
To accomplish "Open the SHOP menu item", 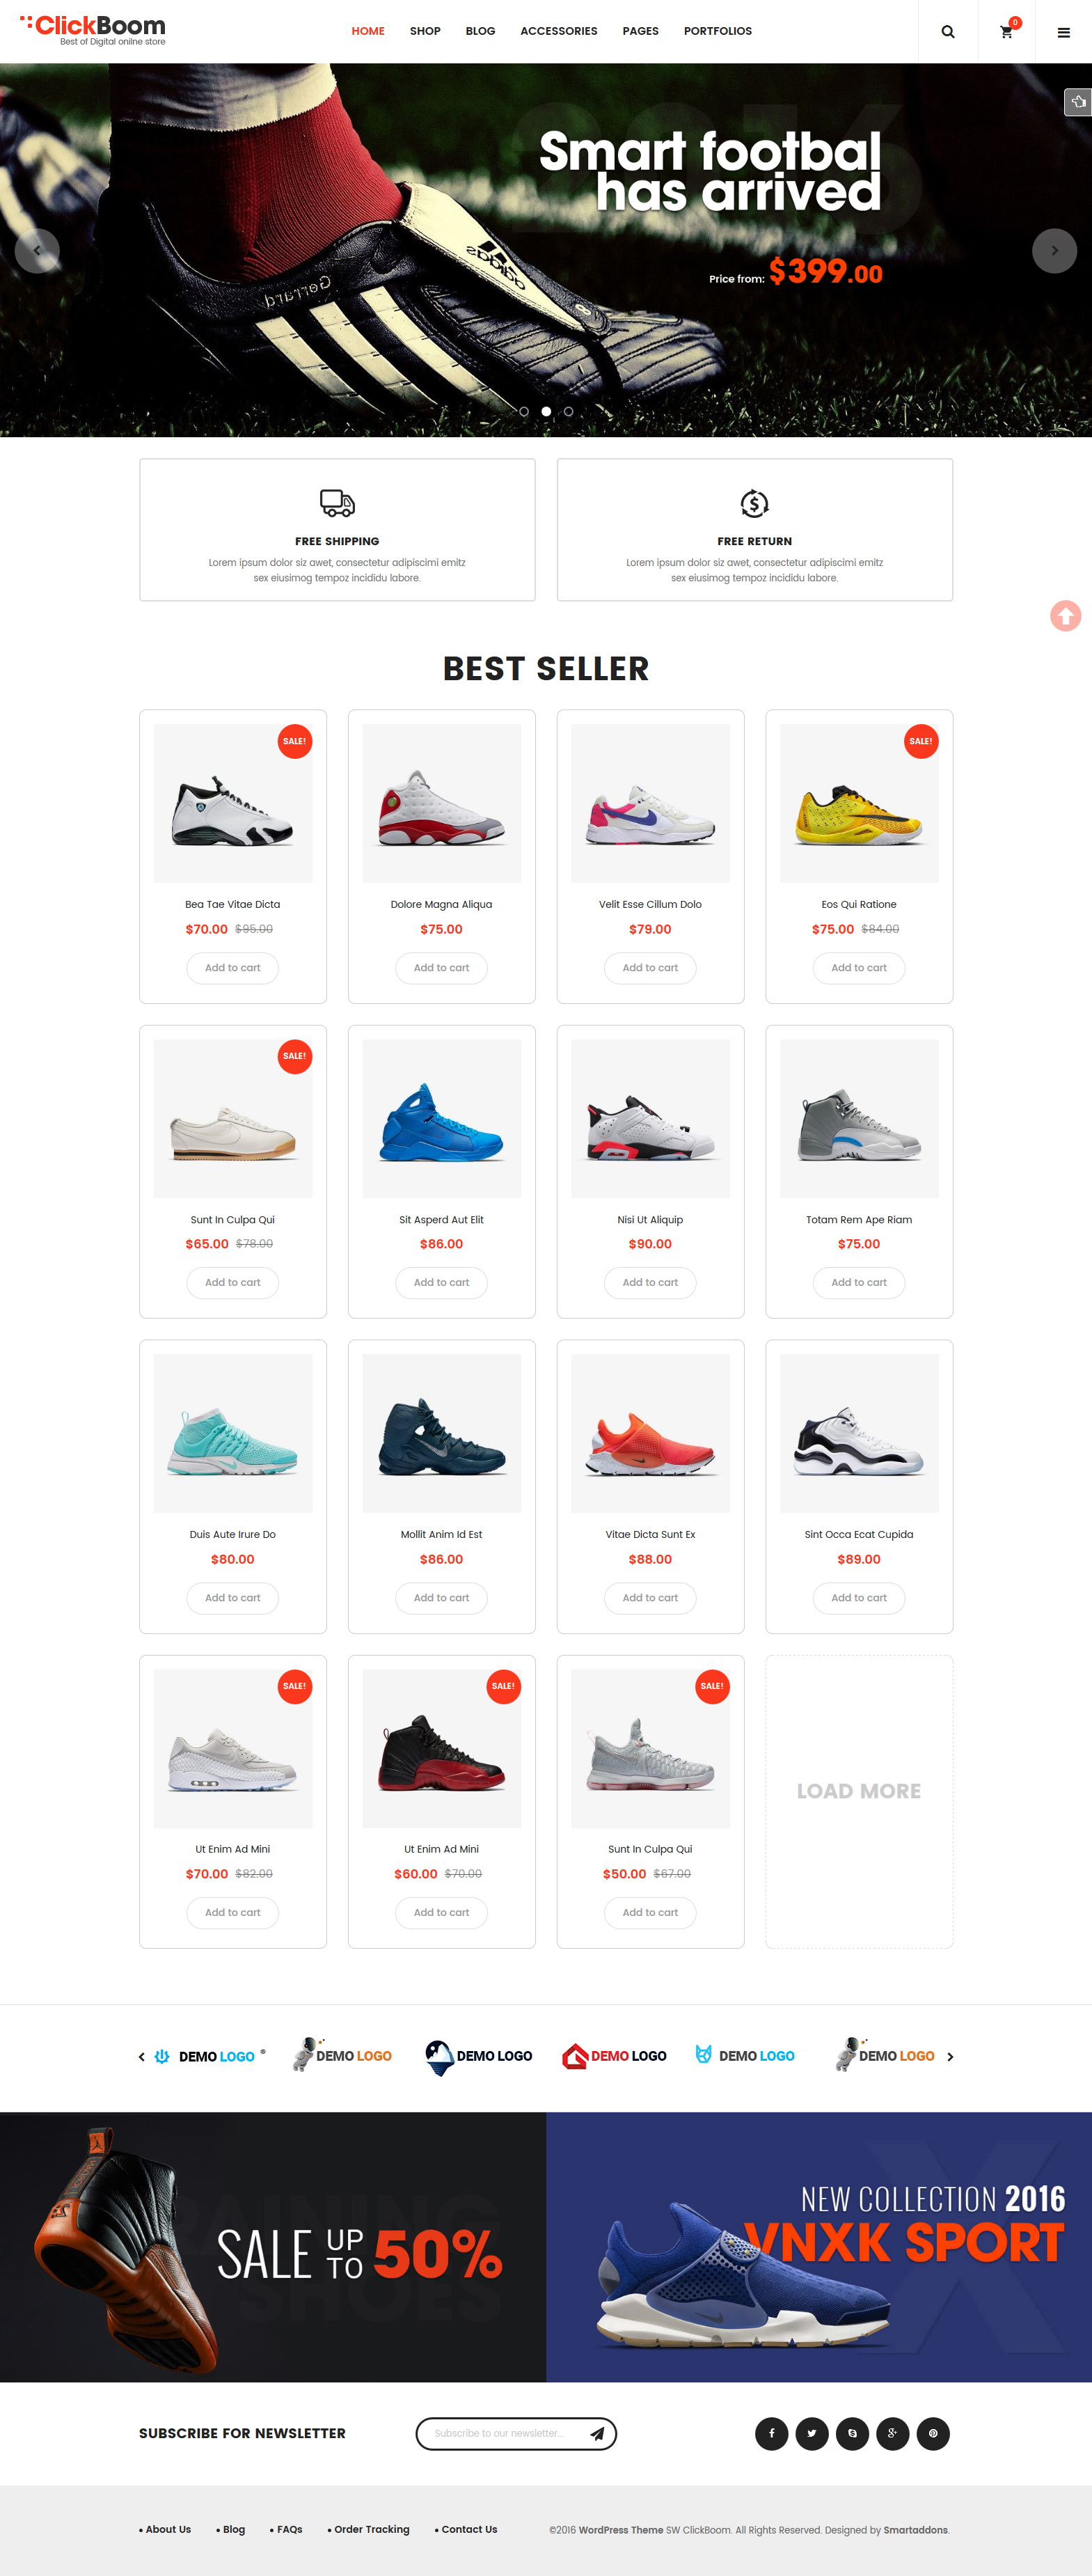I will (x=425, y=31).
